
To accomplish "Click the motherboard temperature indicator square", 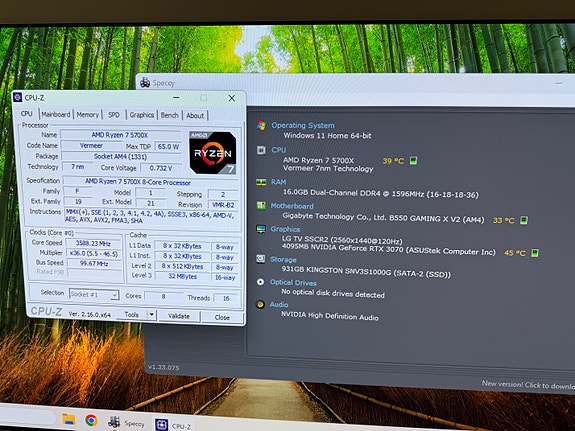I will pyautogui.click(x=524, y=220).
